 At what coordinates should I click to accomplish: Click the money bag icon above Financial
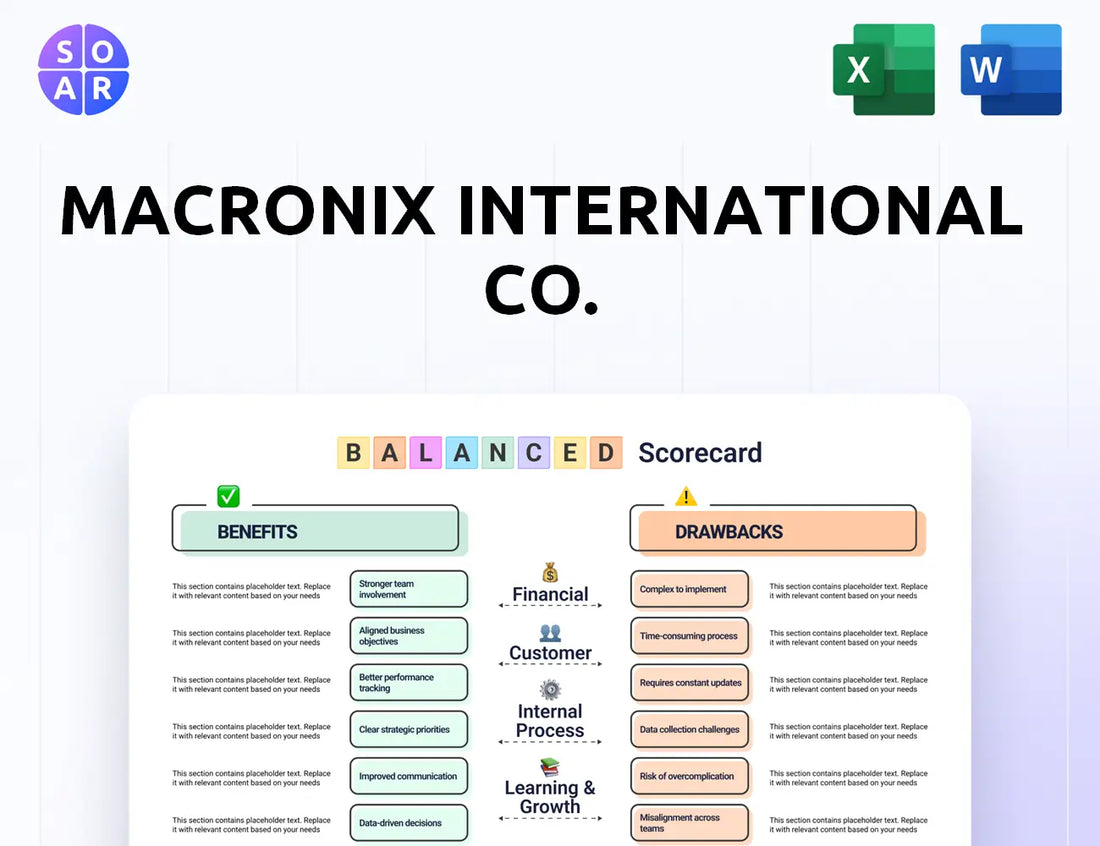[550, 572]
